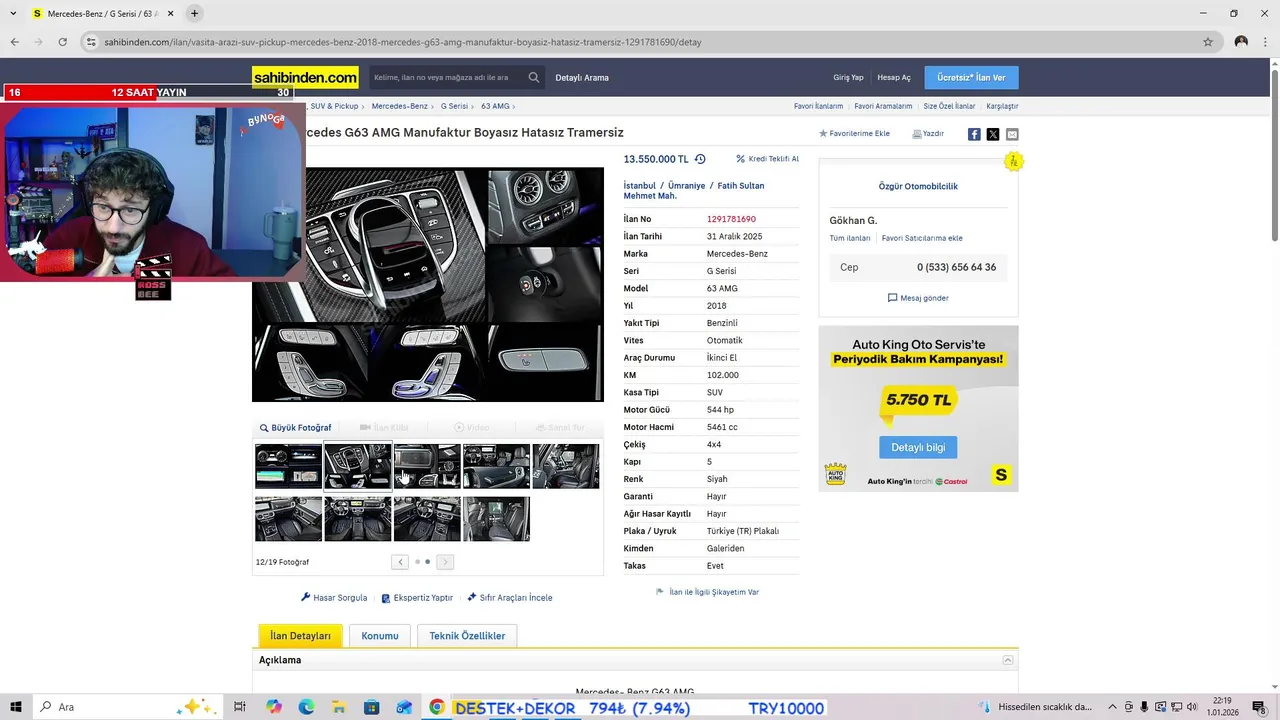The width and height of the screenshot is (1280, 720).
Task: Select last thumbnail in second row
Action: coord(496,519)
